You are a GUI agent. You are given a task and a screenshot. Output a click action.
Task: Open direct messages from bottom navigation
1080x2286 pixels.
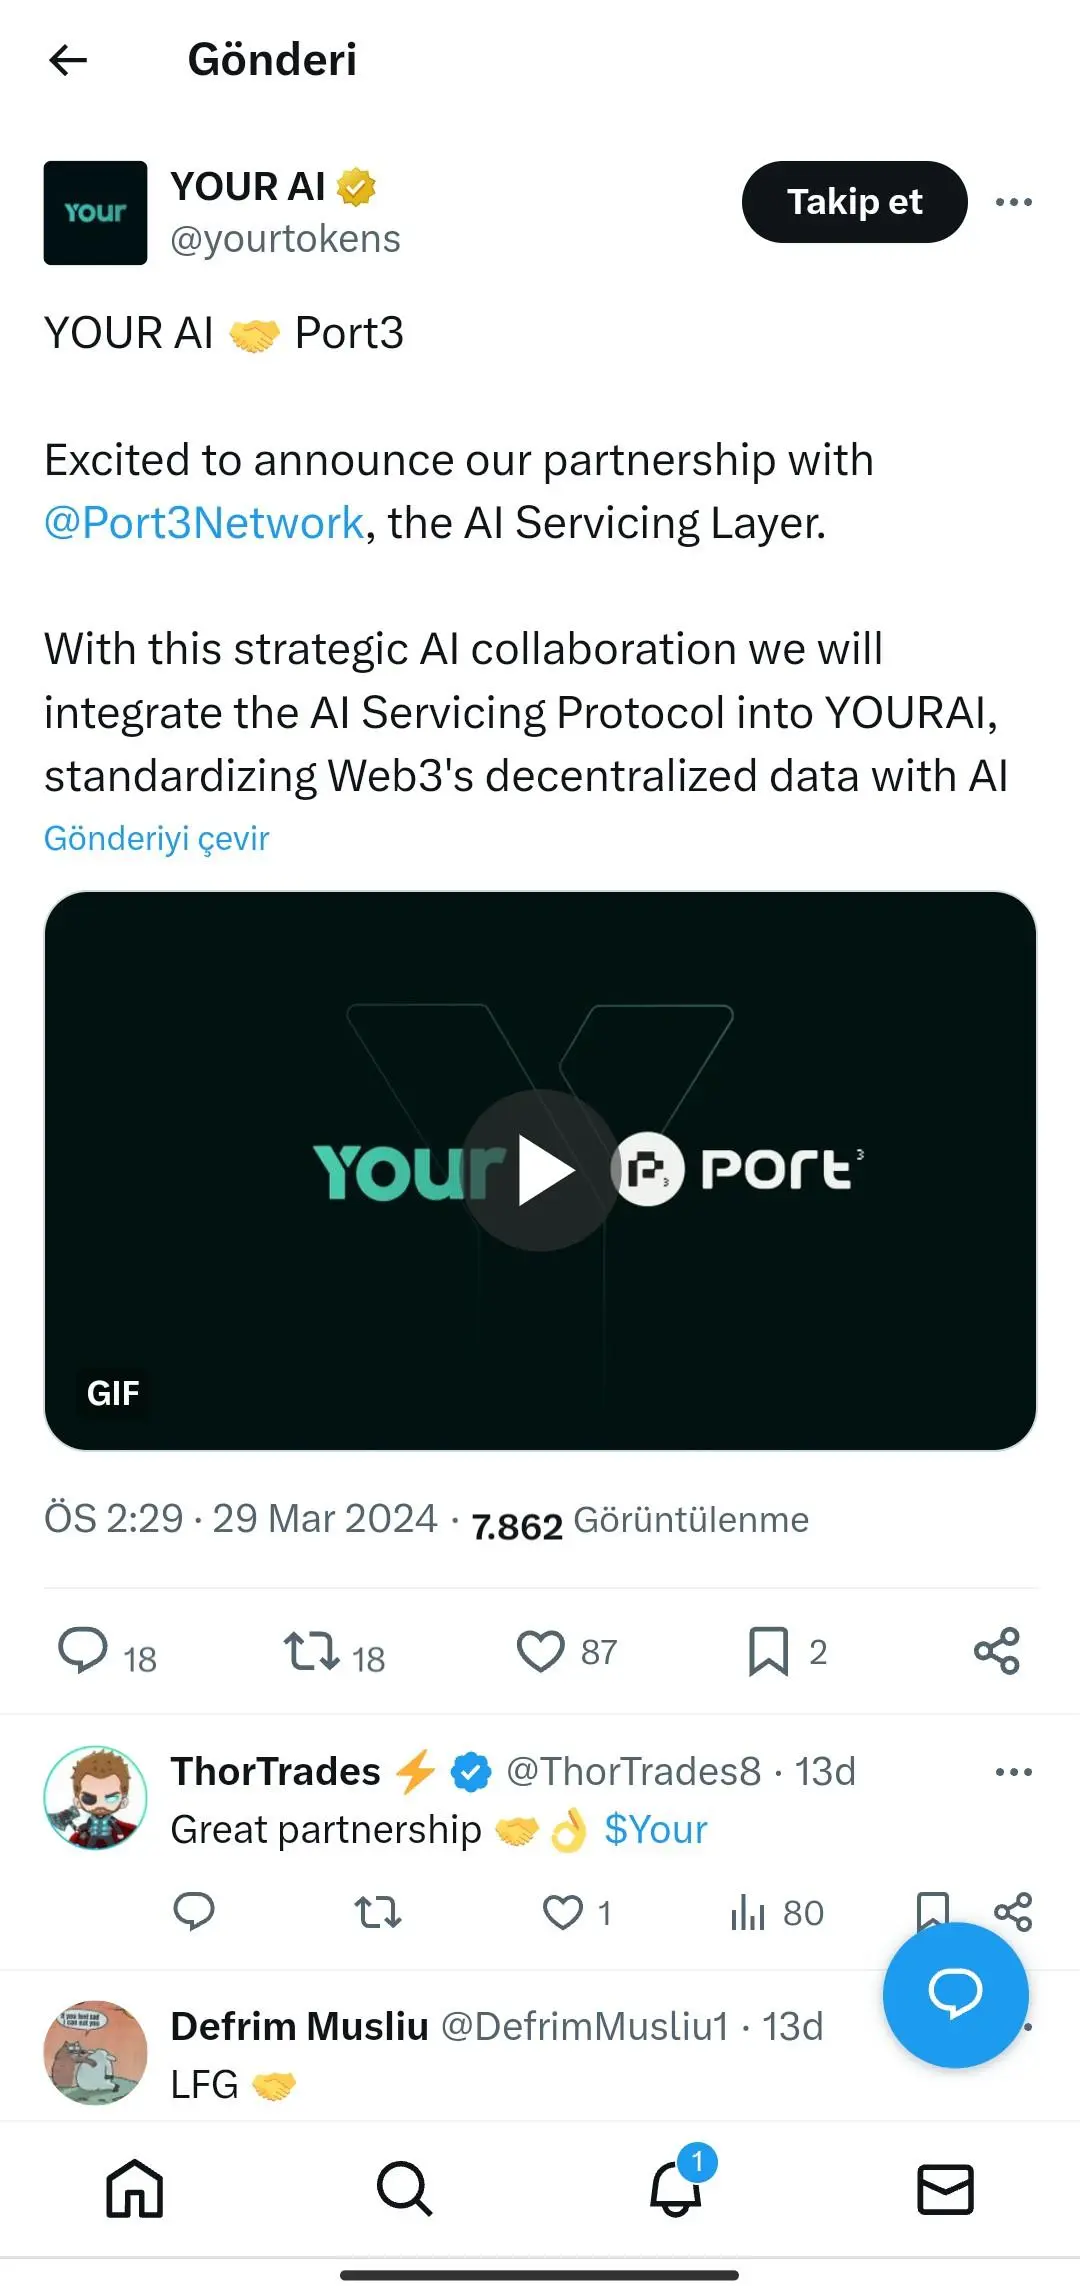tap(945, 2188)
